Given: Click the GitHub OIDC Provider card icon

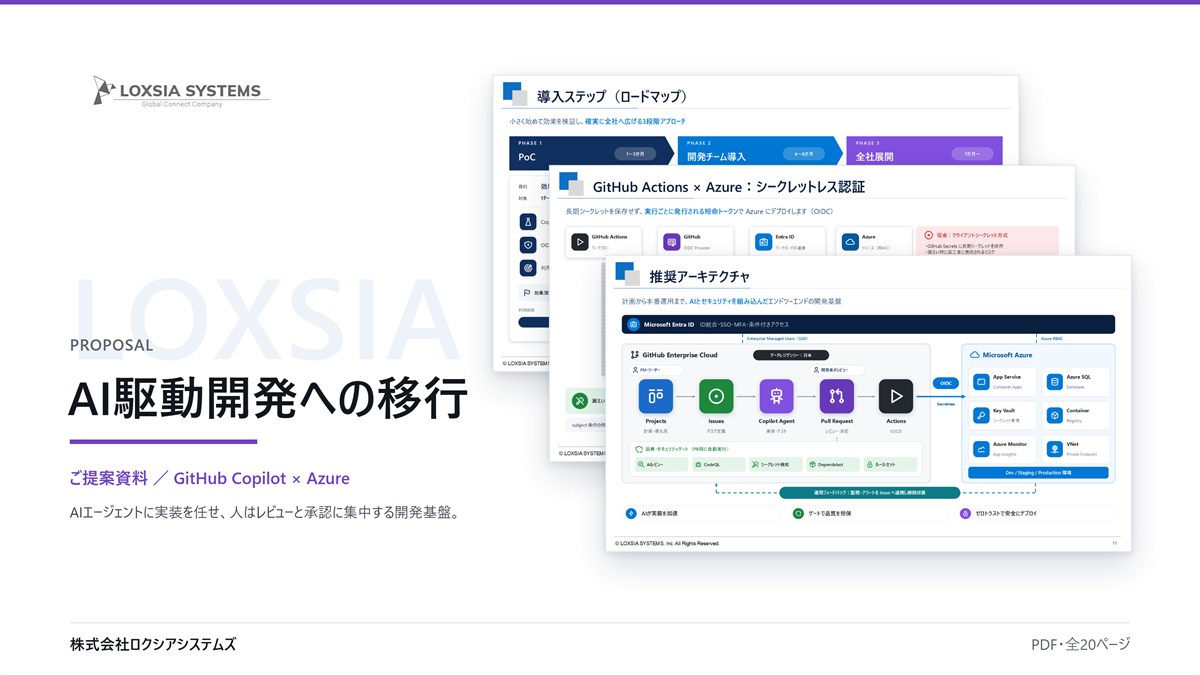Looking at the screenshot, I should (x=671, y=242).
